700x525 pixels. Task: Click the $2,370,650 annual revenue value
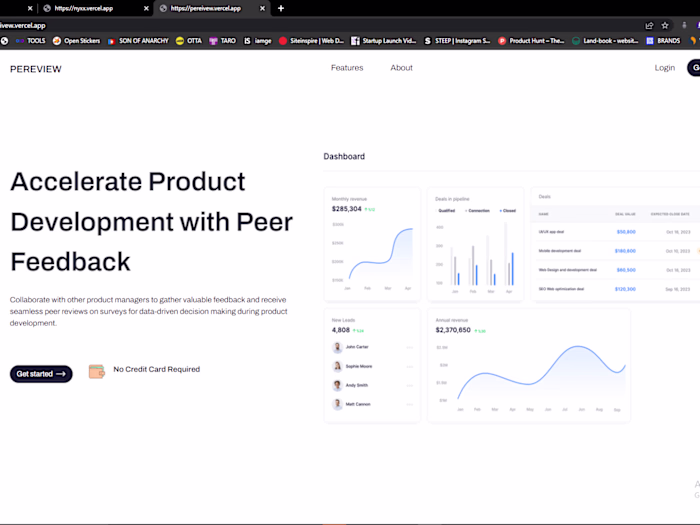[x=453, y=330]
